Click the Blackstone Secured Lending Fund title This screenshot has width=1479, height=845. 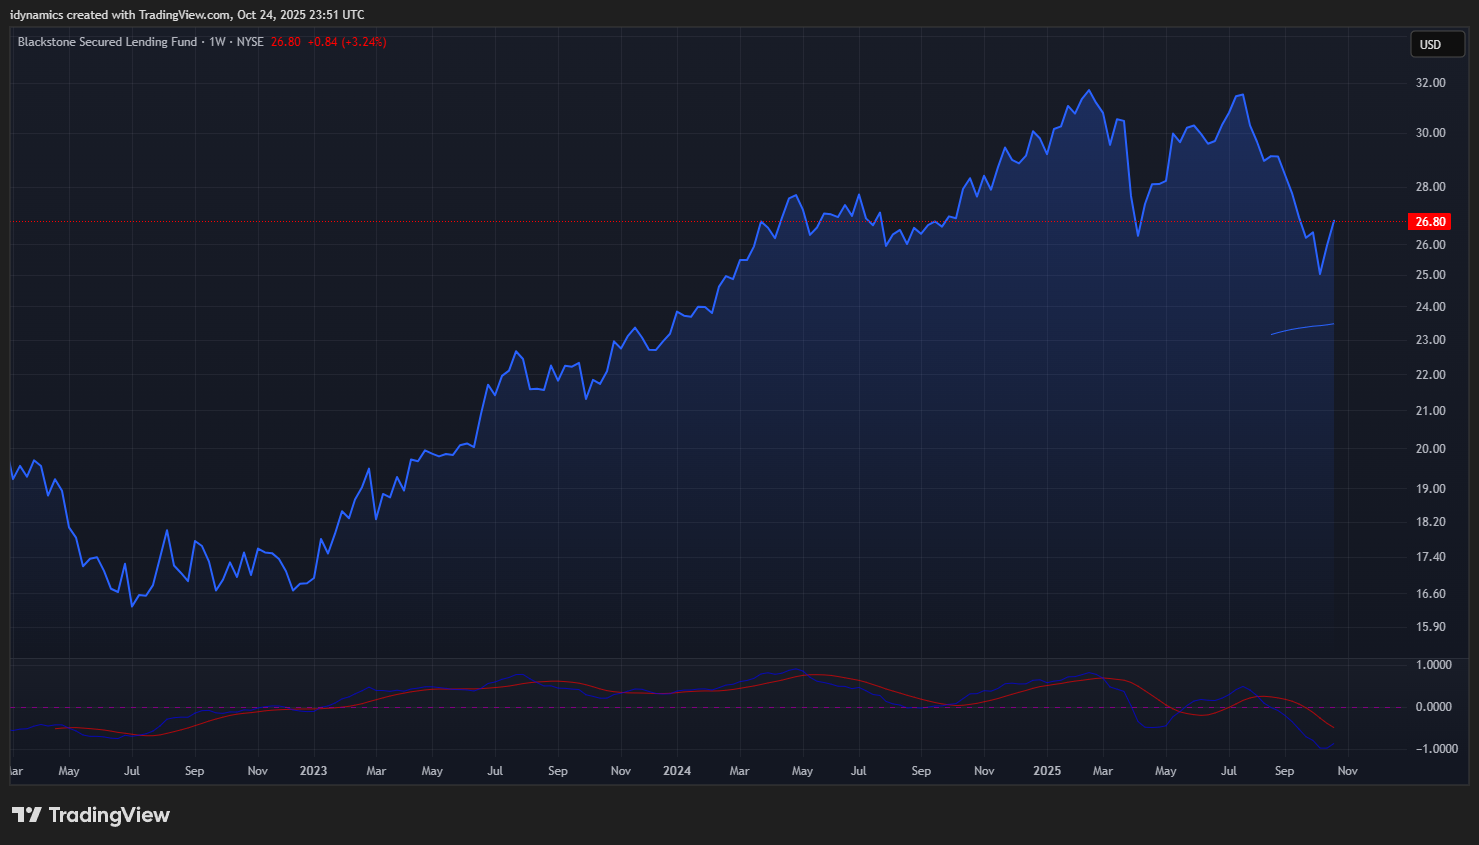click(107, 42)
